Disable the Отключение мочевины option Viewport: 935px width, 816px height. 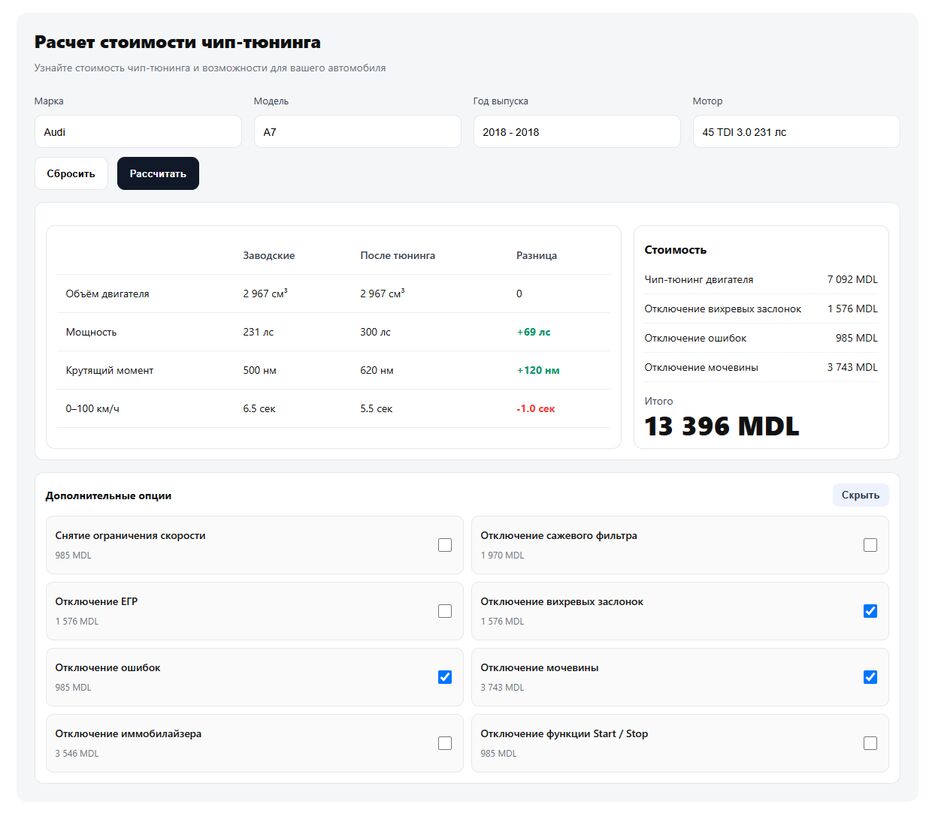[x=870, y=677]
